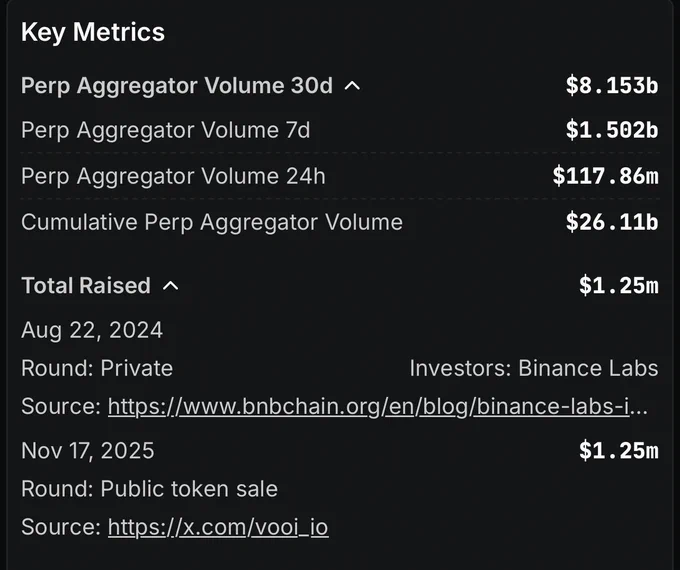Select the Cumulative Perp Aggregator Volume row
This screenshot has width=680, height=570.
point(340,222)
